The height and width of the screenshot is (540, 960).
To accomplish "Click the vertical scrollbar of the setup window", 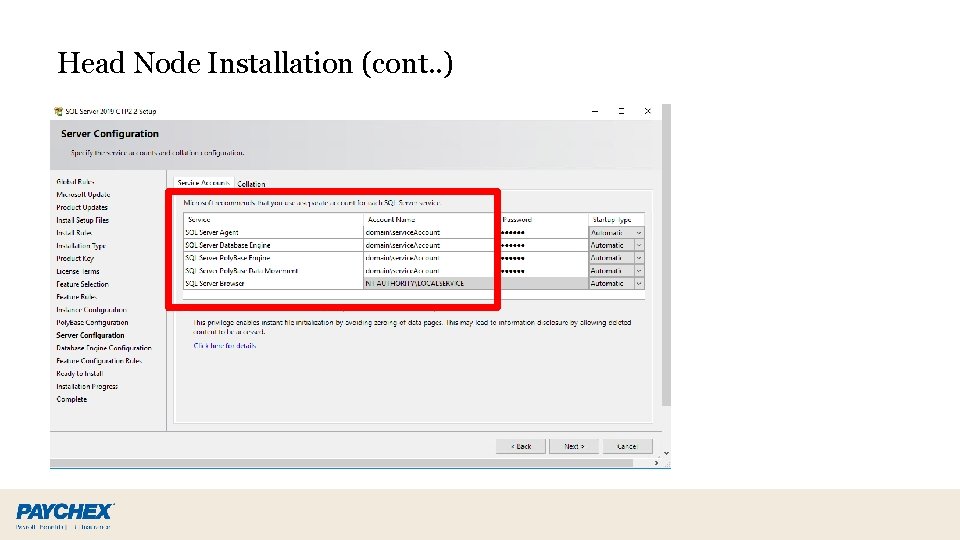I will (666, 255).
